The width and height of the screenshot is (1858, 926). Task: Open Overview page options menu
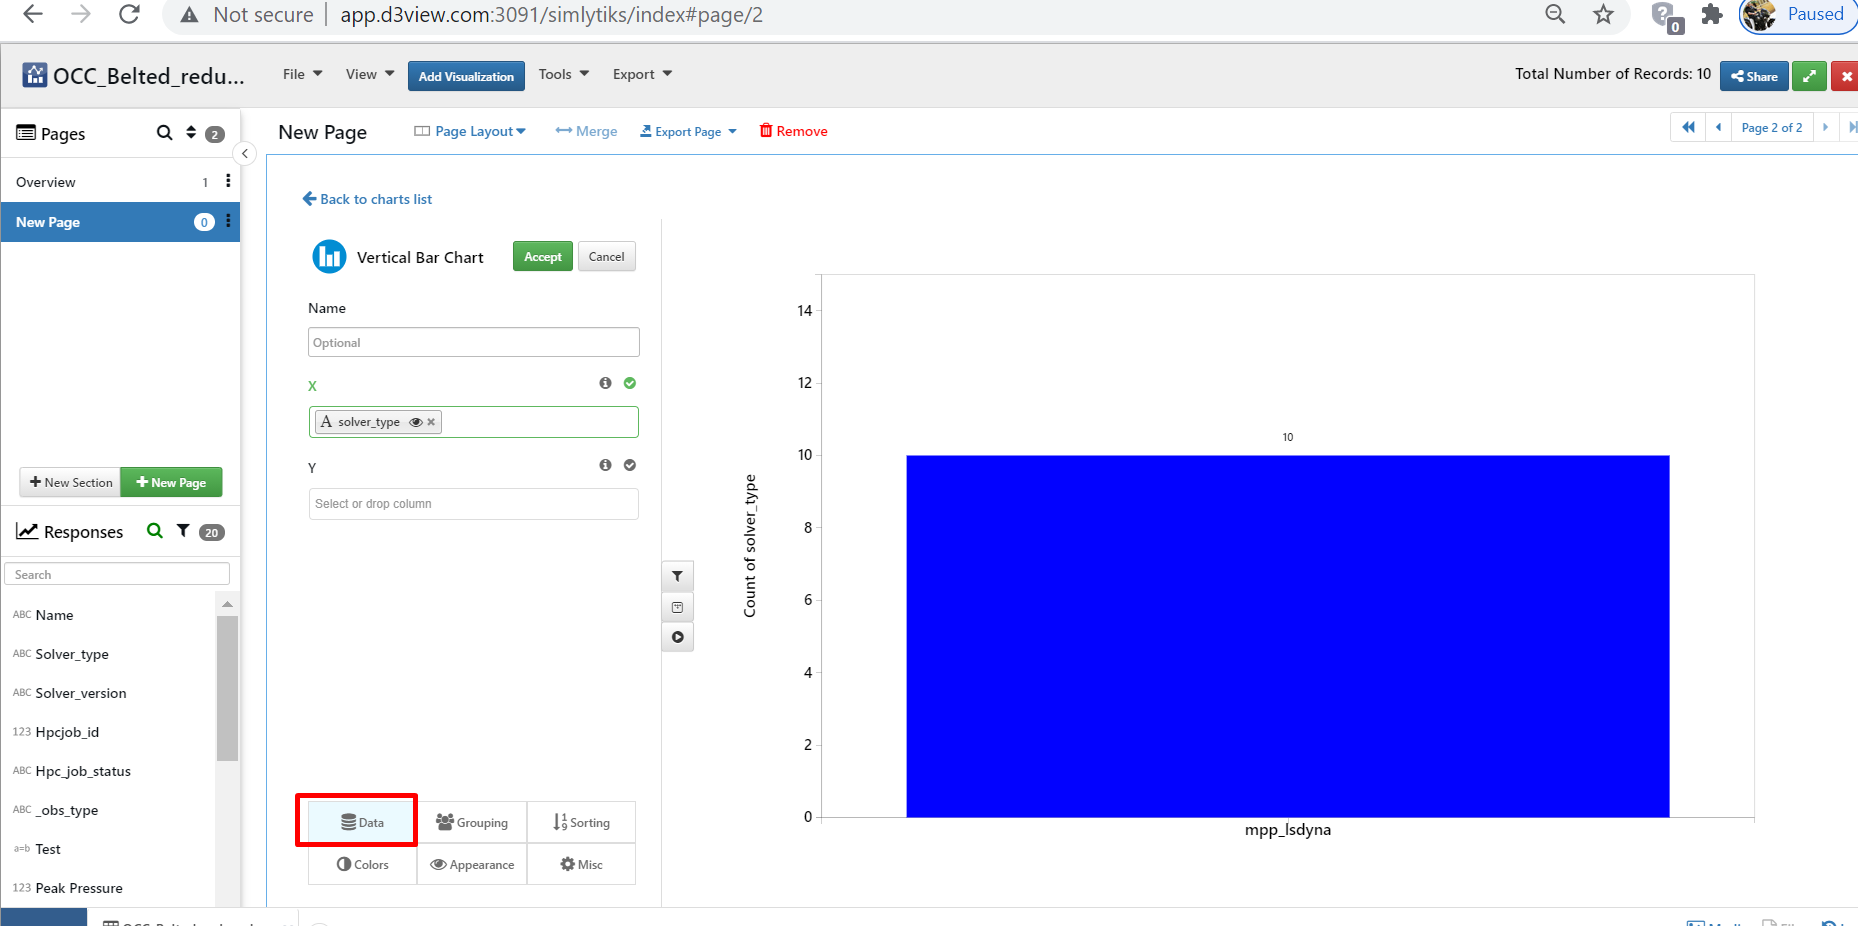tap(228, 181)
